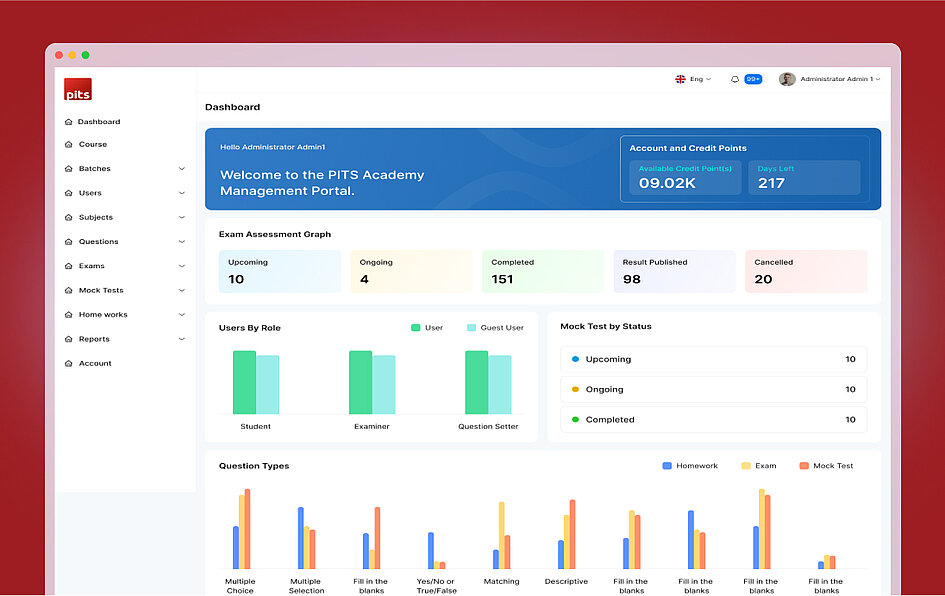Click the Completed exams card
The image size is (945, 596).
(x=542, y=271)
